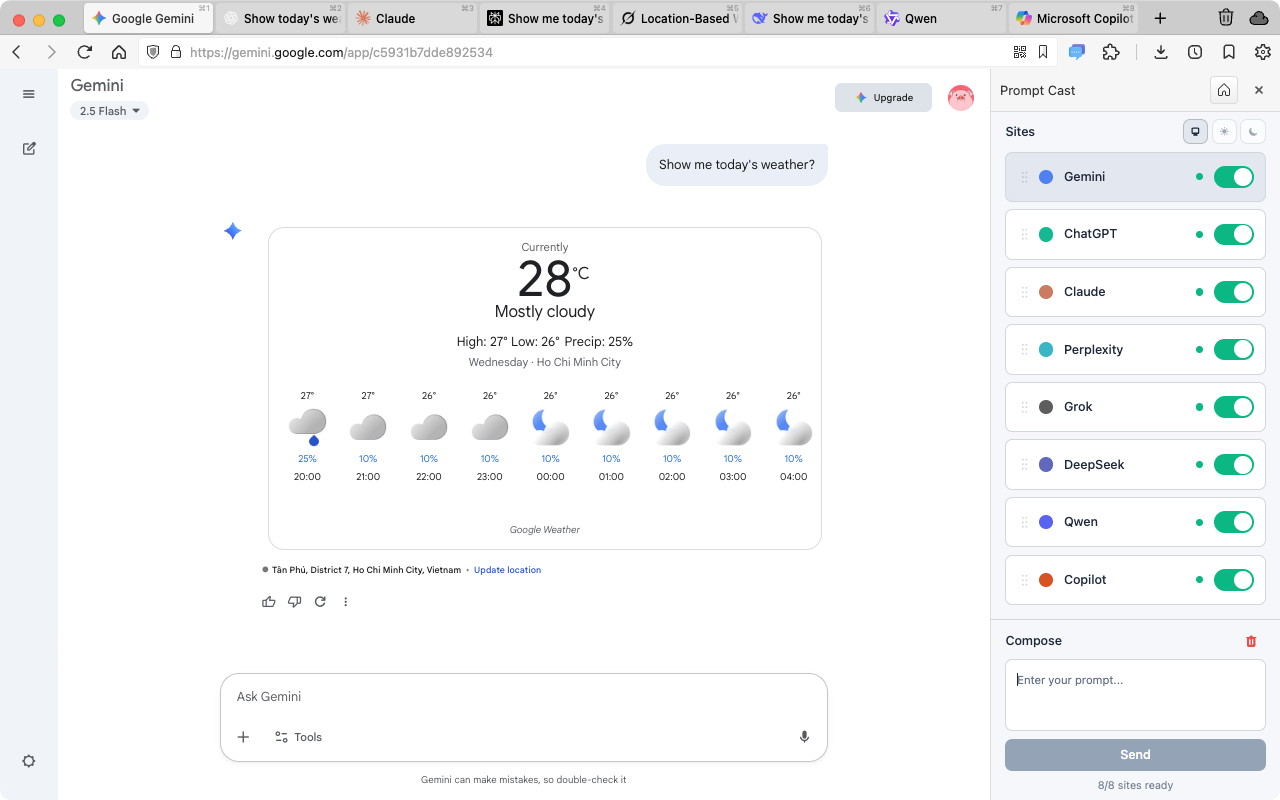Click the thumbs down feedback icon
The image size is (1280, 800).
click(294, 602)
